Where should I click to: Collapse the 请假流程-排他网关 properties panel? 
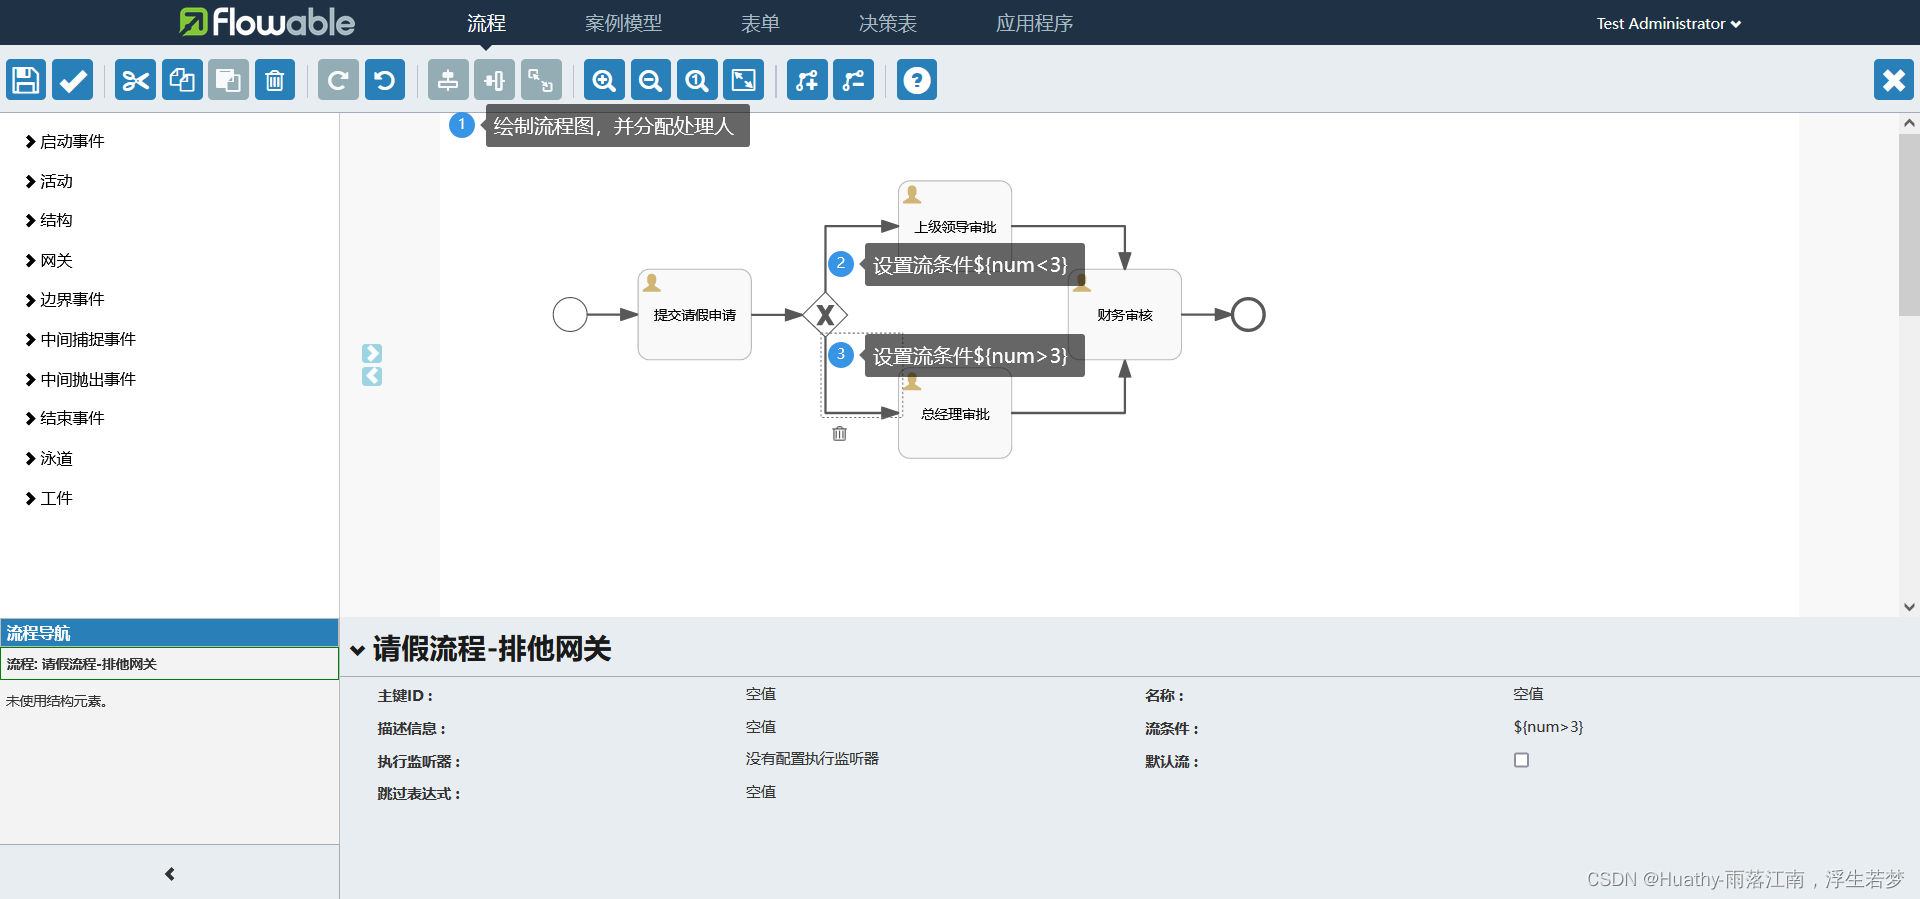357,650
